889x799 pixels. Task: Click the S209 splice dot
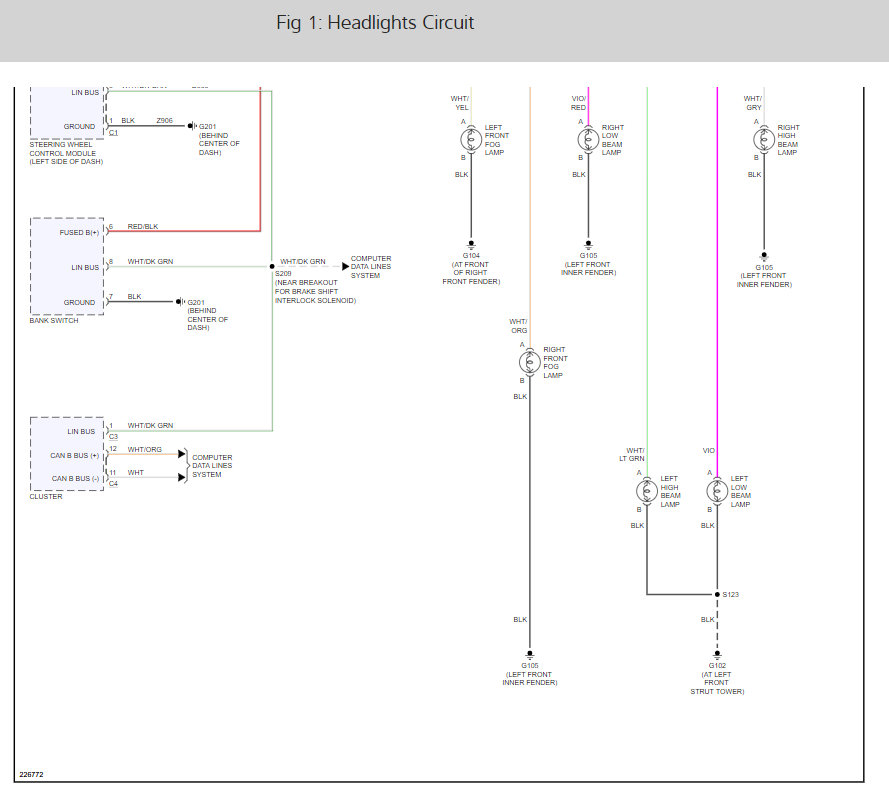[272, 267]
